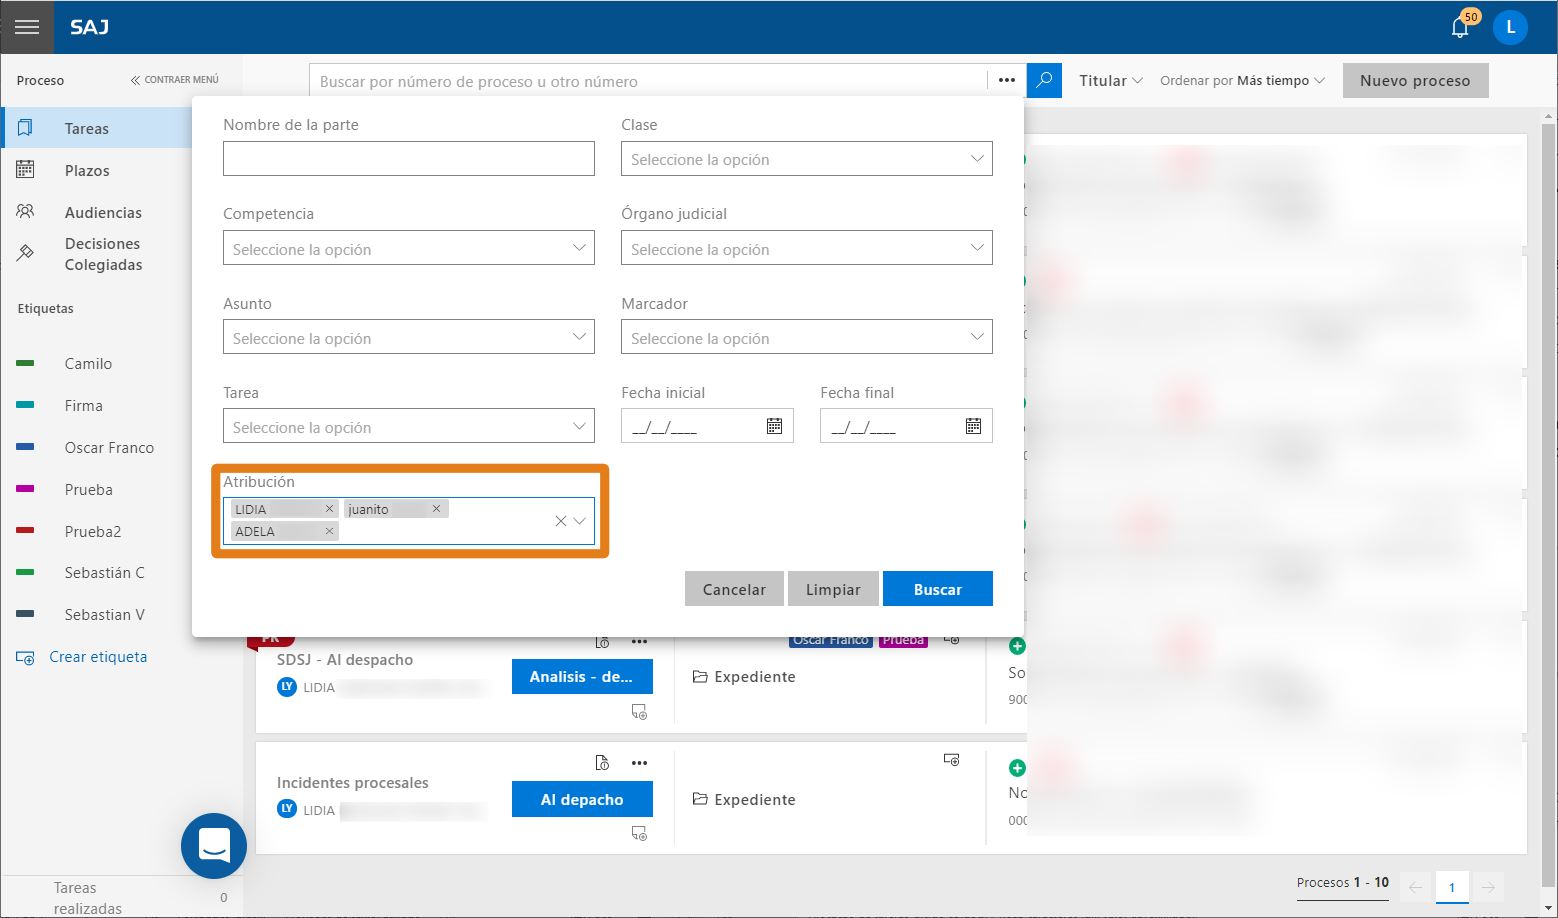This screenshot has width=1558, height=918.
Task: Open the Tareas section
Action: pyautogui.click(x=97, y=128)
